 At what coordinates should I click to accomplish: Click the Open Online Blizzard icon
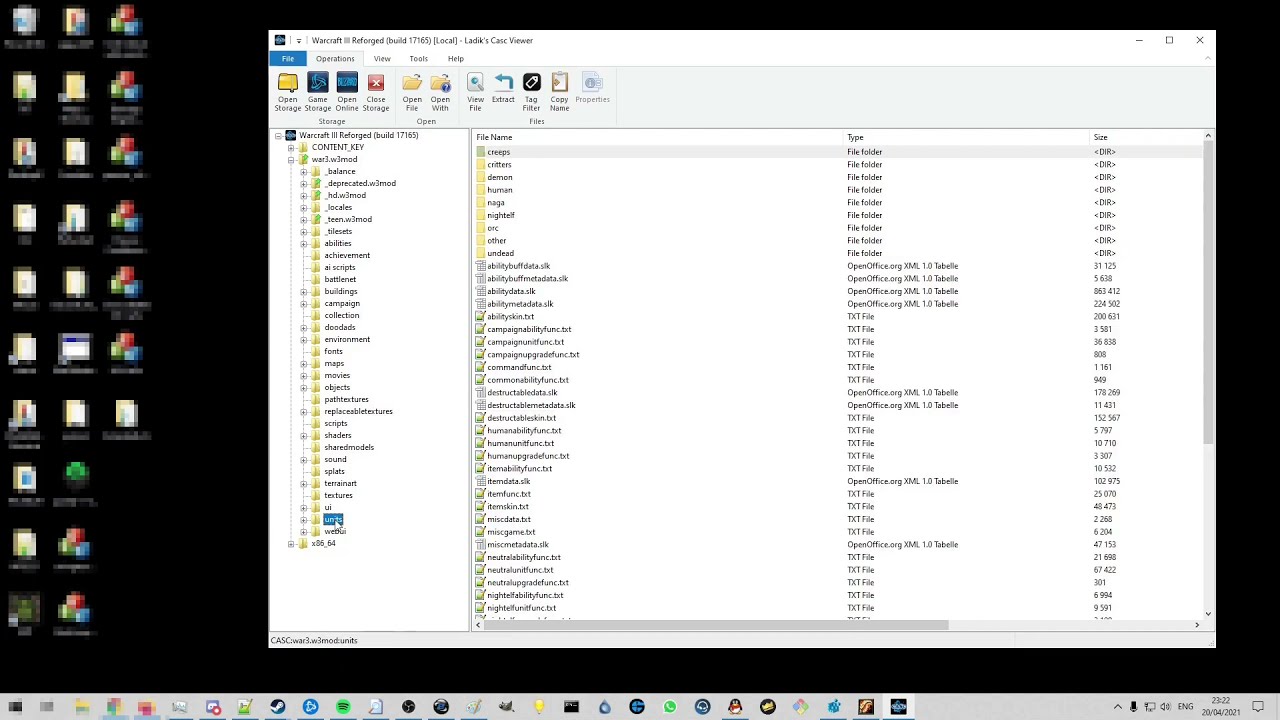click(346, 91)
